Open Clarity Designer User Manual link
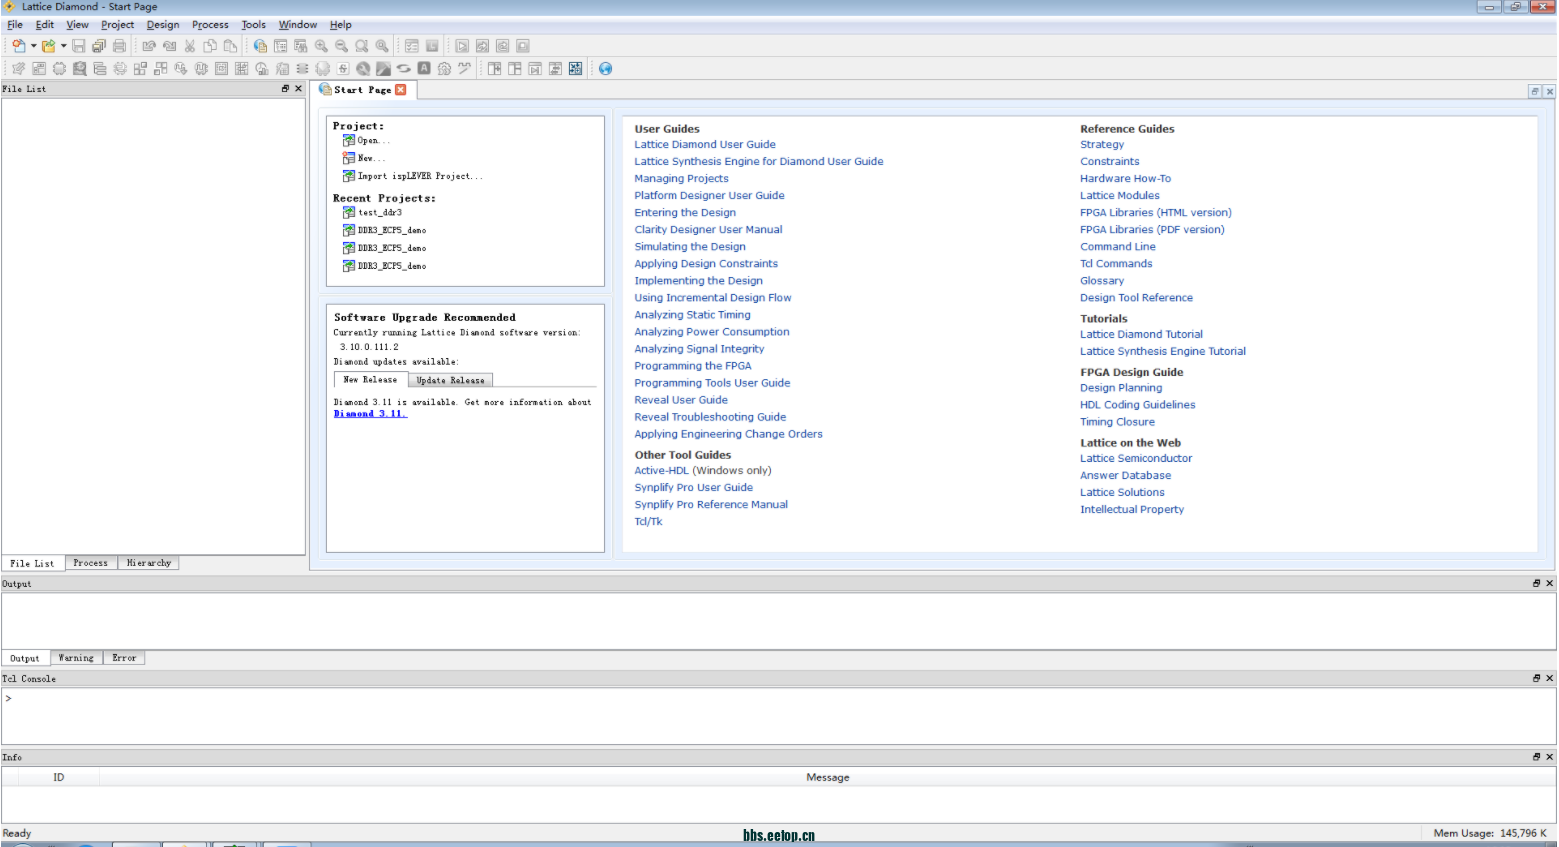 click(708, 230)
